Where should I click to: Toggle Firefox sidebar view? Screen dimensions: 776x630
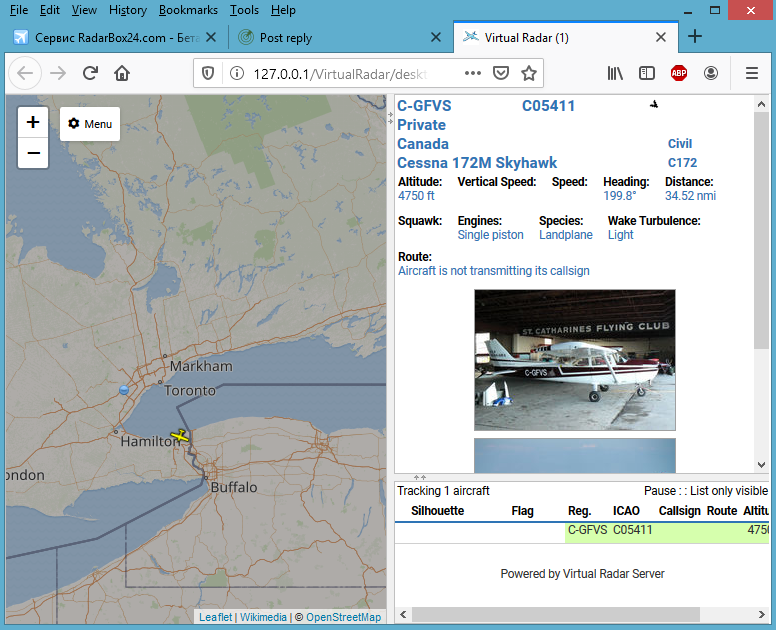tap(647, 73)
